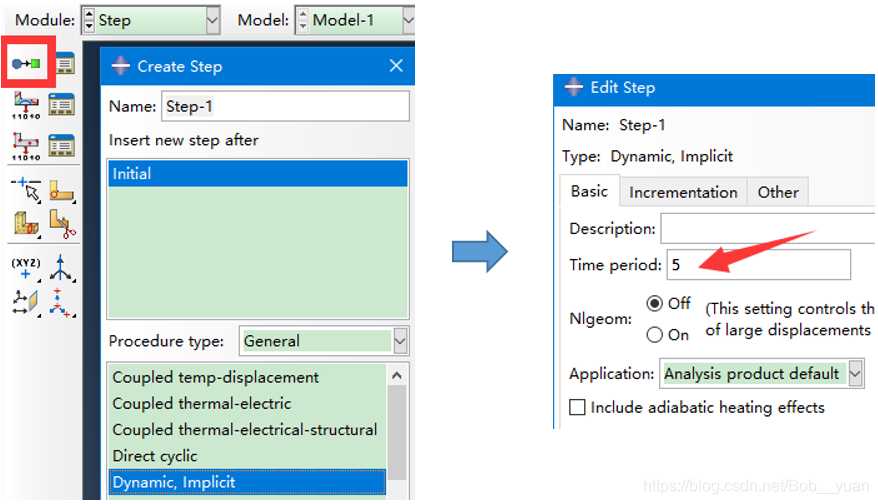Viewport: 878px width, 504px height.
Task: Select Coupled thermal-electric procedure in list
Action: 202,403
